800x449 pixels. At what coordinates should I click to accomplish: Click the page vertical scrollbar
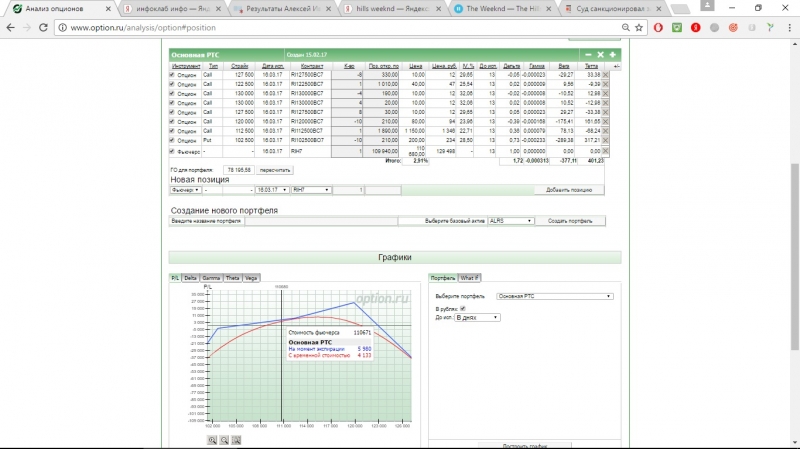click(795, 255)
